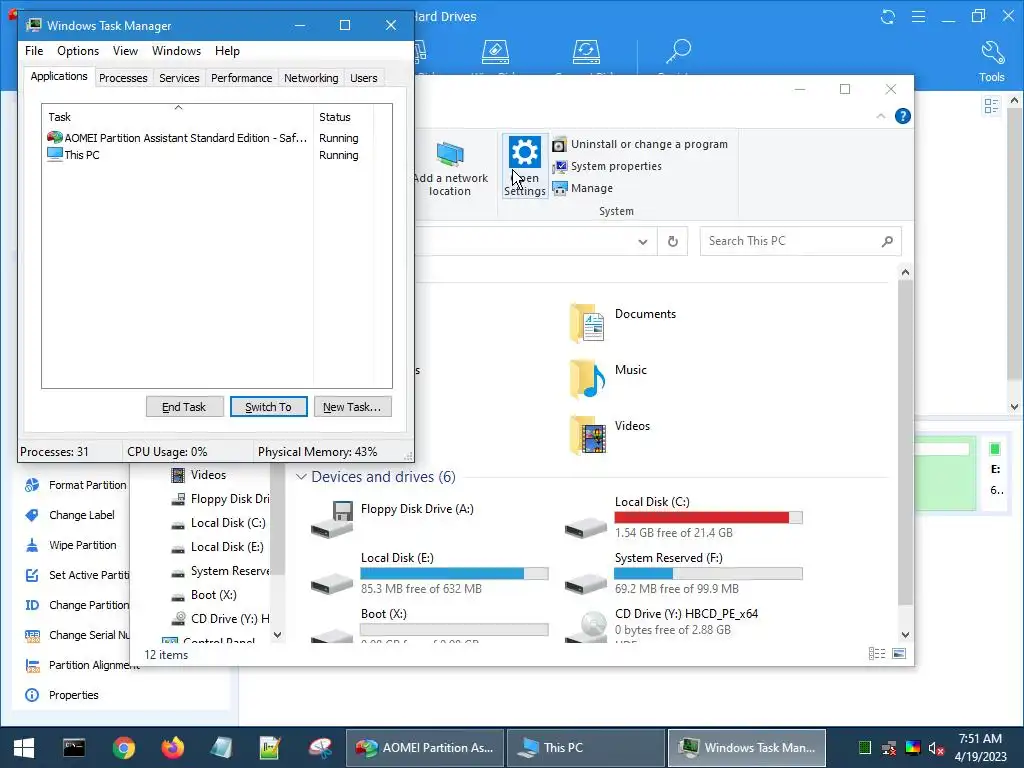
Task: Open Settings gear in This PC ribbon
Action: (524, 166)
